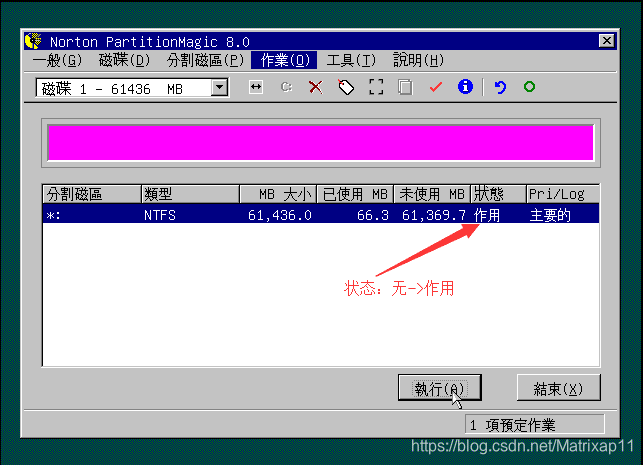Click the red X delete partition icon
The height and width of the screenshot is (465, 643).
tap(315, 87)
